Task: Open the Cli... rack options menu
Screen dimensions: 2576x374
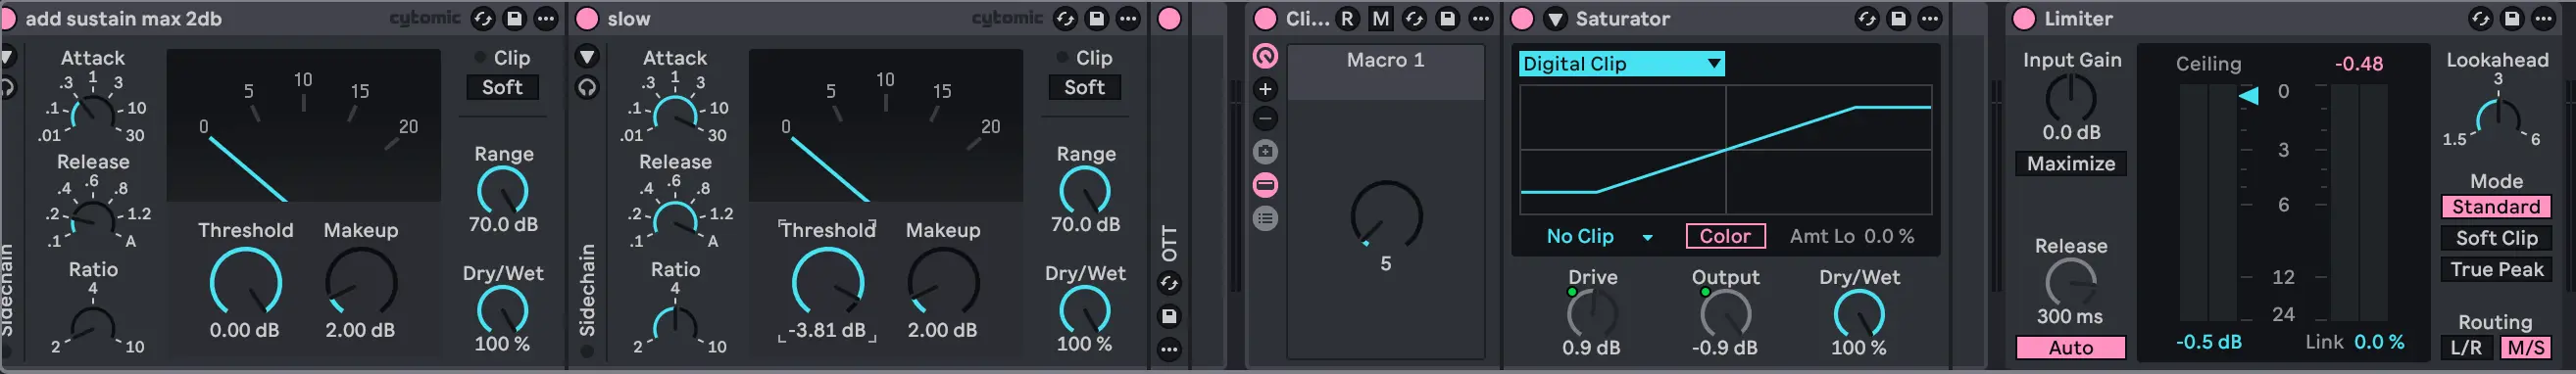Action: pos(1480,18)
